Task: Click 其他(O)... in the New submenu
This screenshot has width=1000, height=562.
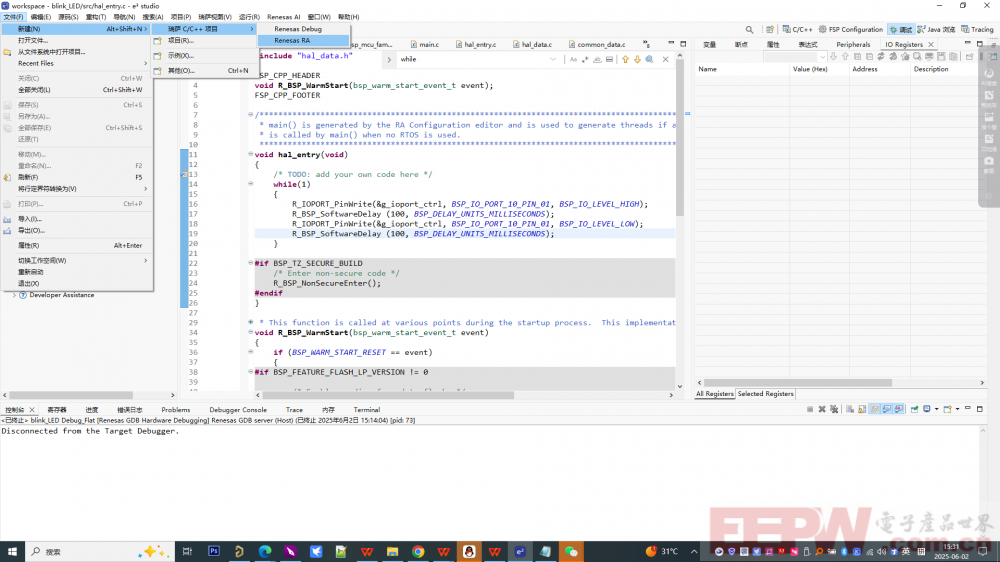Action: tap(204, 71)
